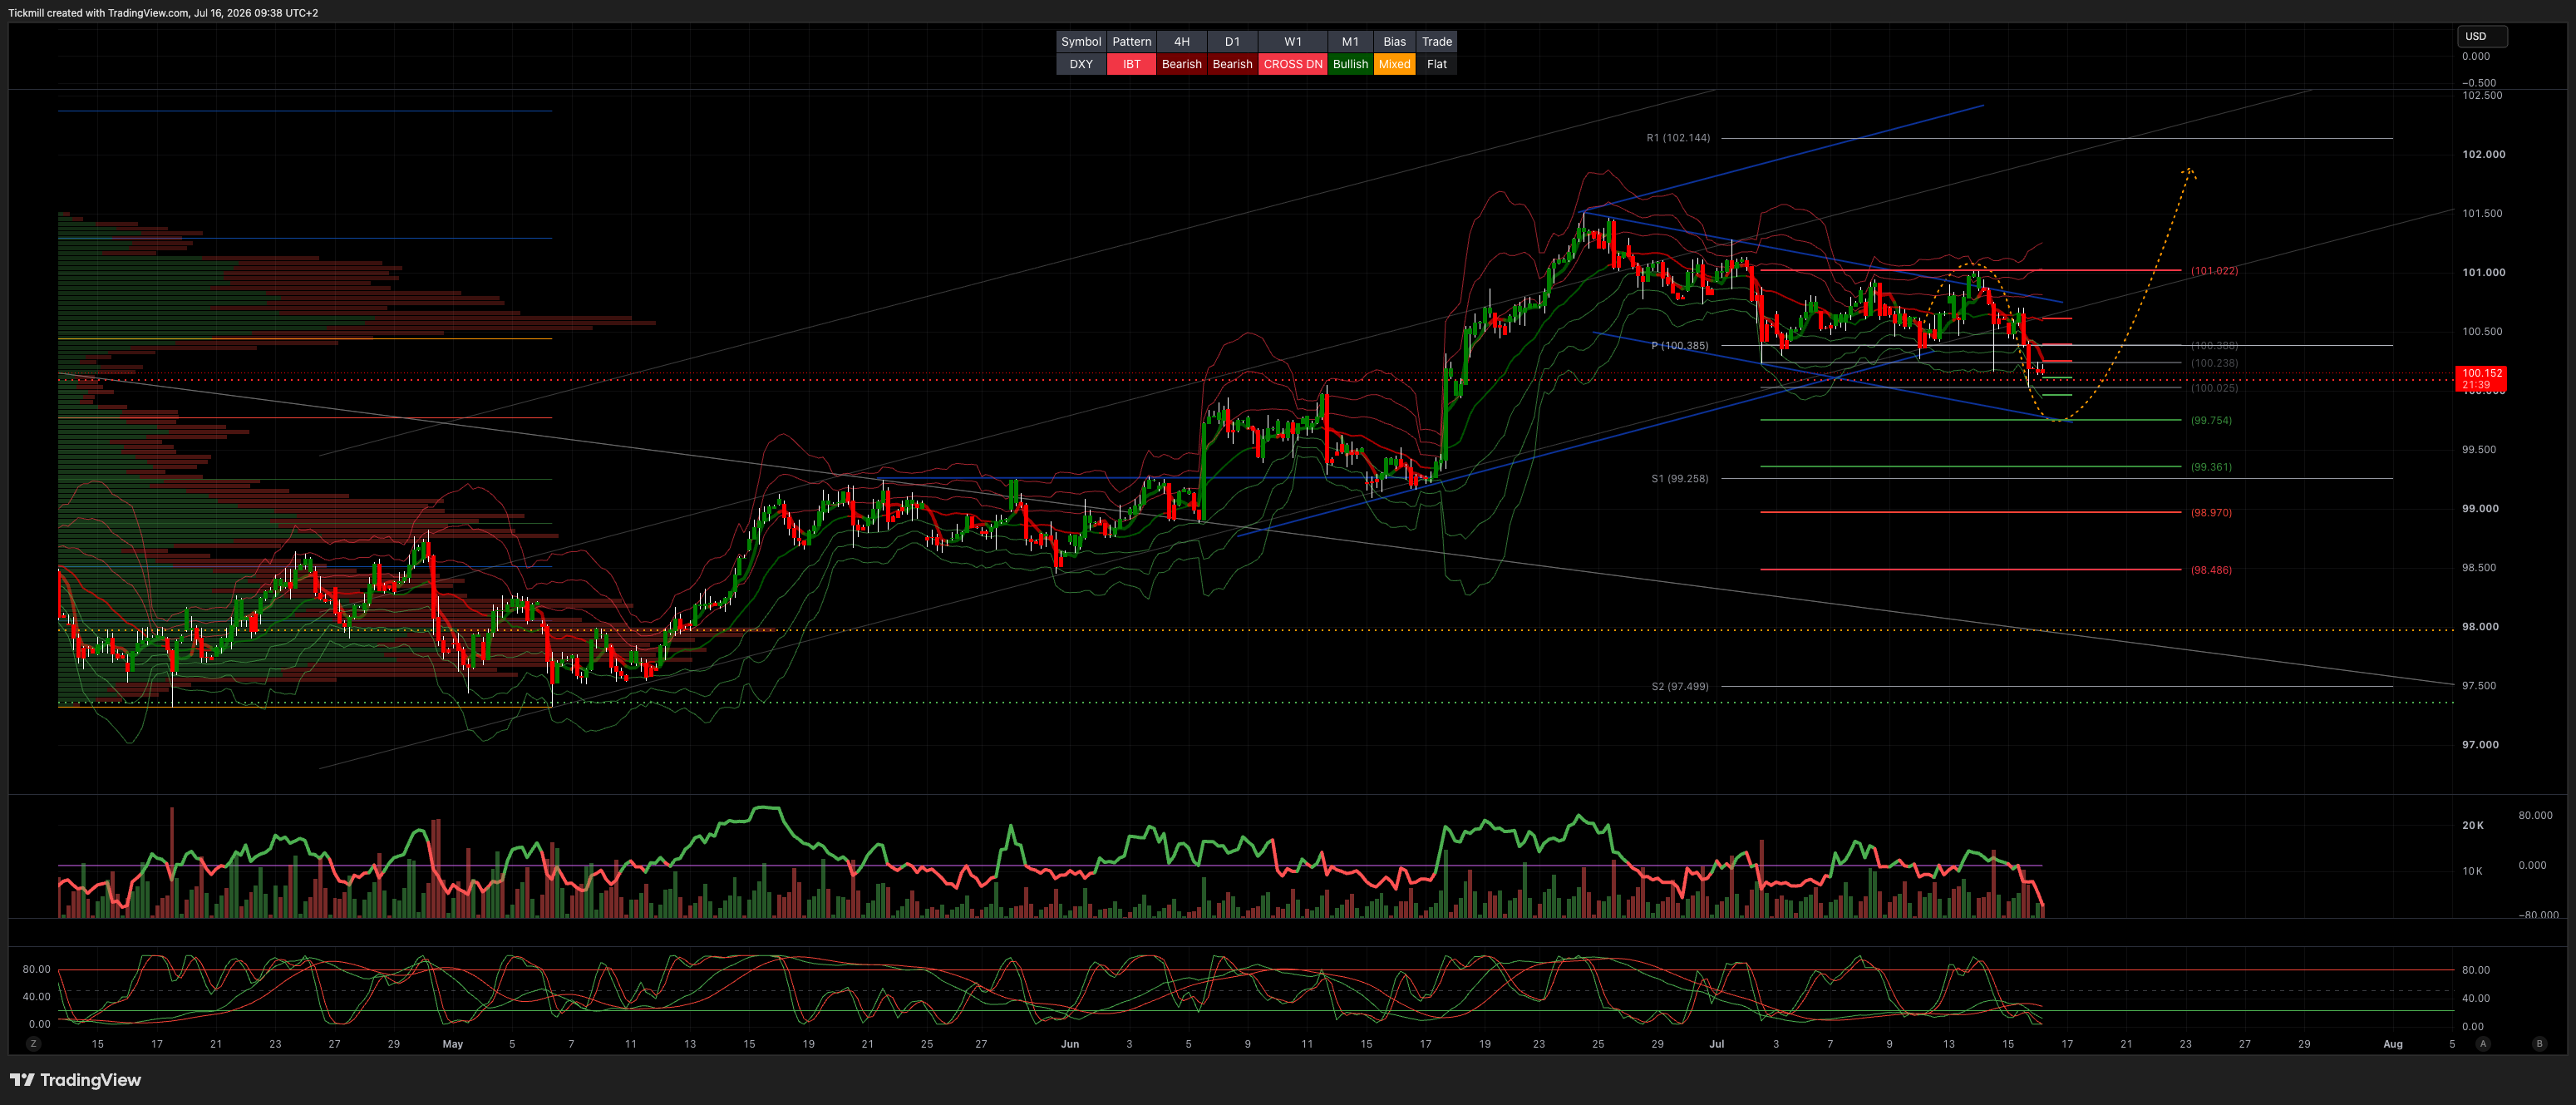
Task: Click the R1 (102.144) pivot label
Action: click(x=1678, y=138)
